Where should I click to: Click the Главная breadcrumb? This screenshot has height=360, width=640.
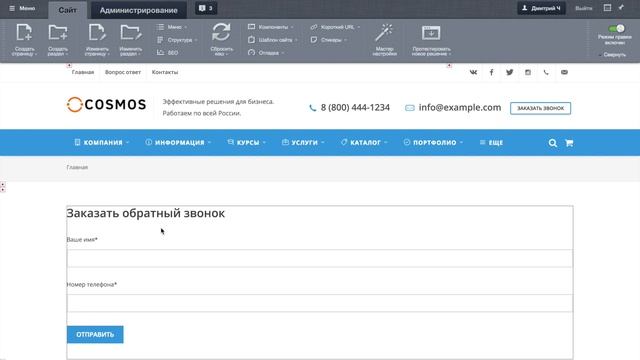click(77, 167)
